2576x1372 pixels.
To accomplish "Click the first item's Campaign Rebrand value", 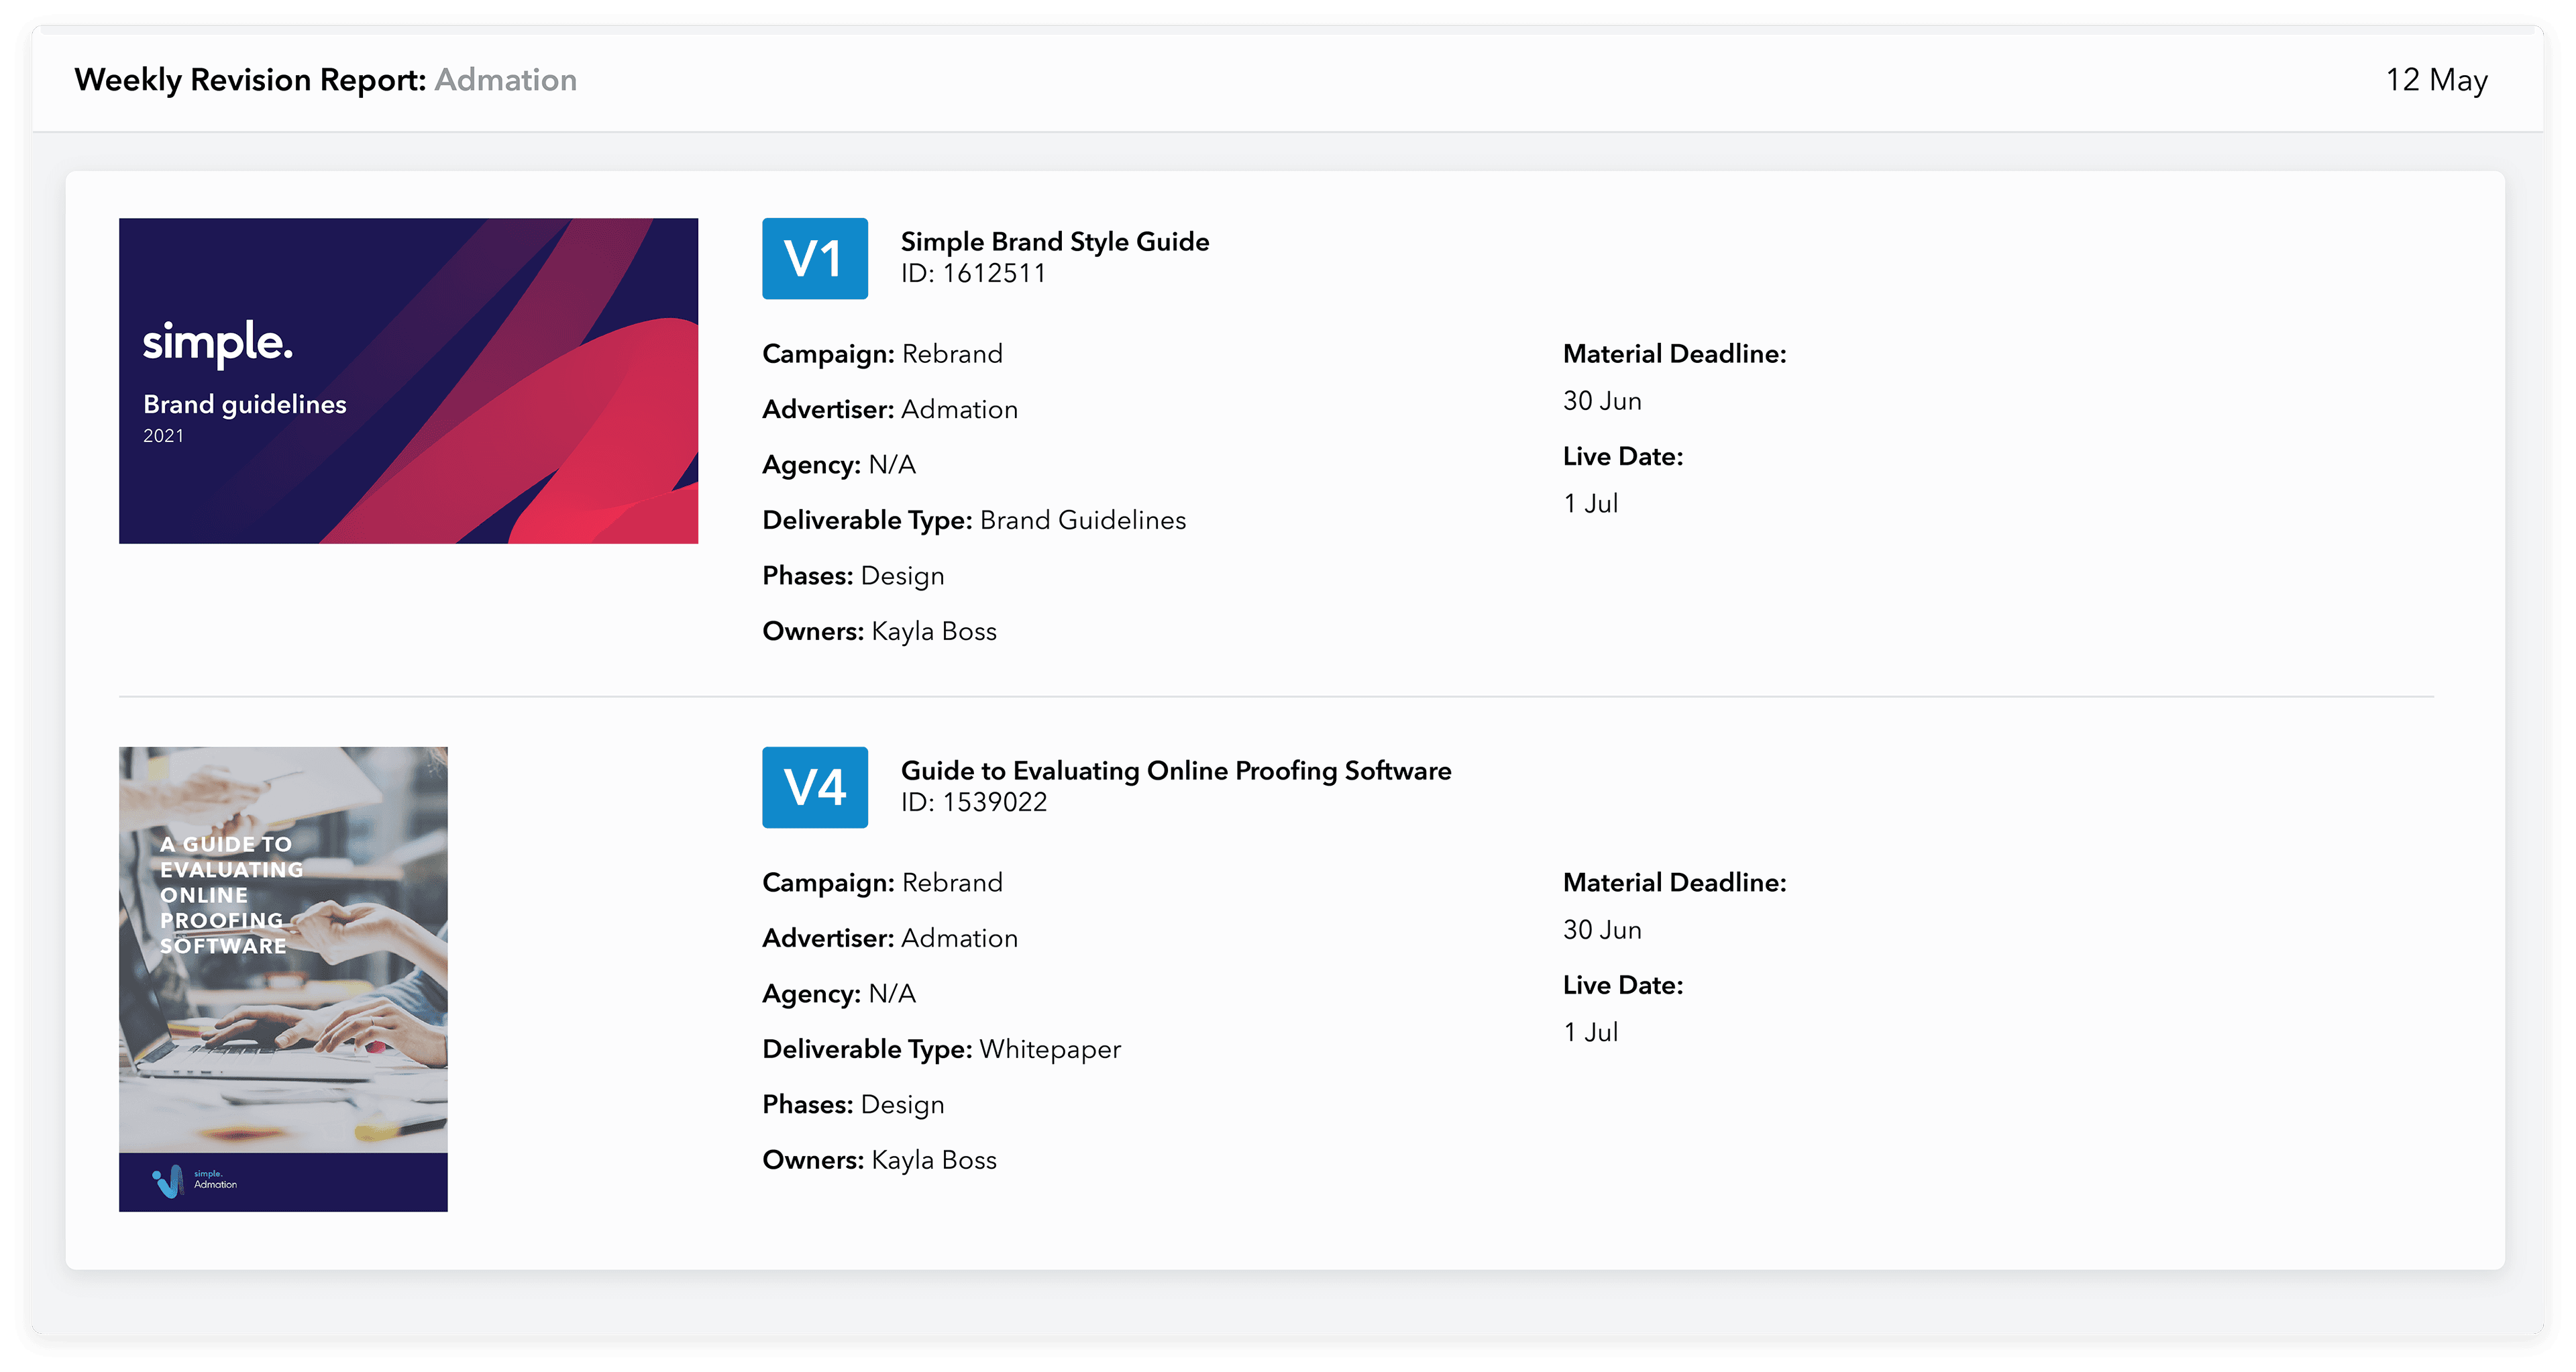I will pos(951,354).
